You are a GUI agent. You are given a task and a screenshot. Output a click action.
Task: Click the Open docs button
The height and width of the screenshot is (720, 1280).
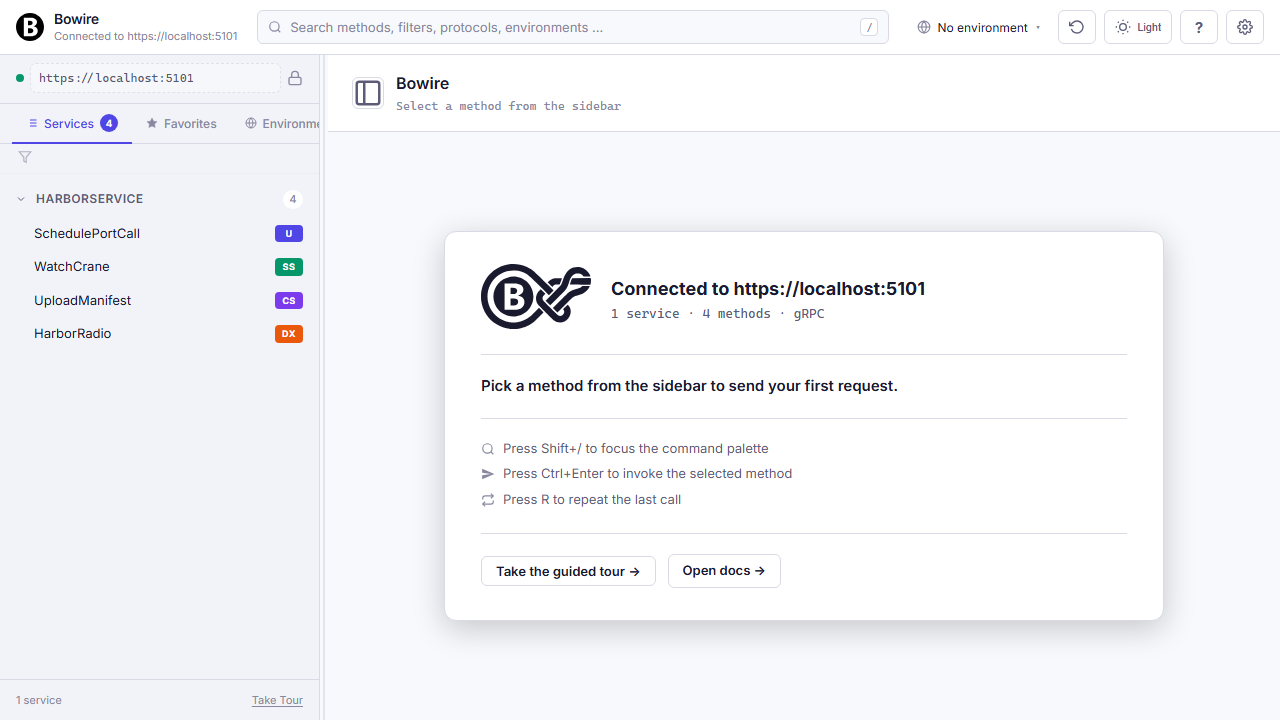pos(724,571)
